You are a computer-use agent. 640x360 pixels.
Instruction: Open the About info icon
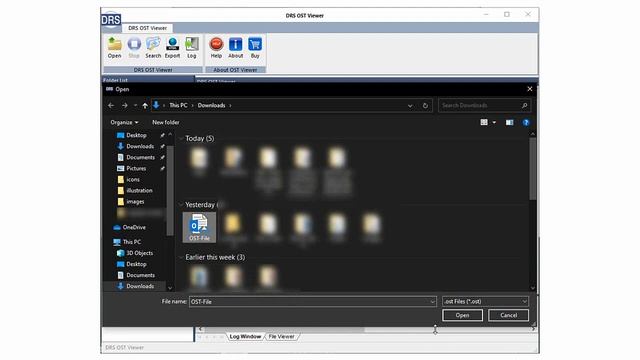tap(236, 47)
